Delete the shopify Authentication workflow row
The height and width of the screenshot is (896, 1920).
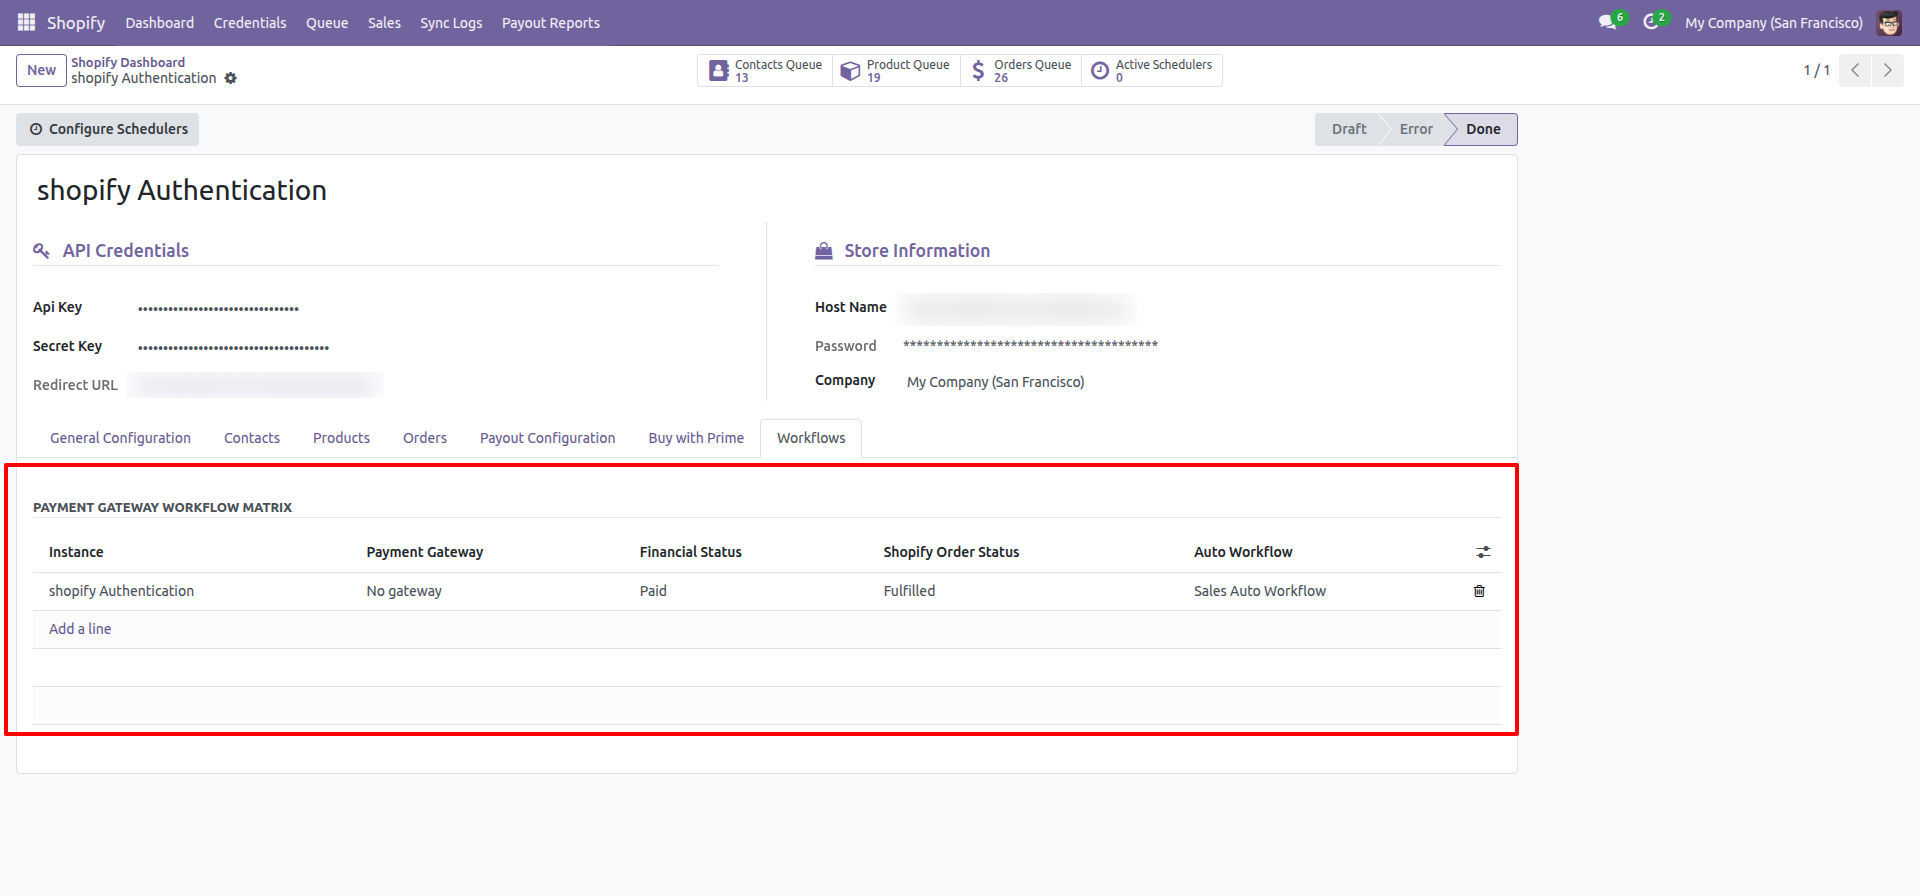click(x=1479, y=591)
